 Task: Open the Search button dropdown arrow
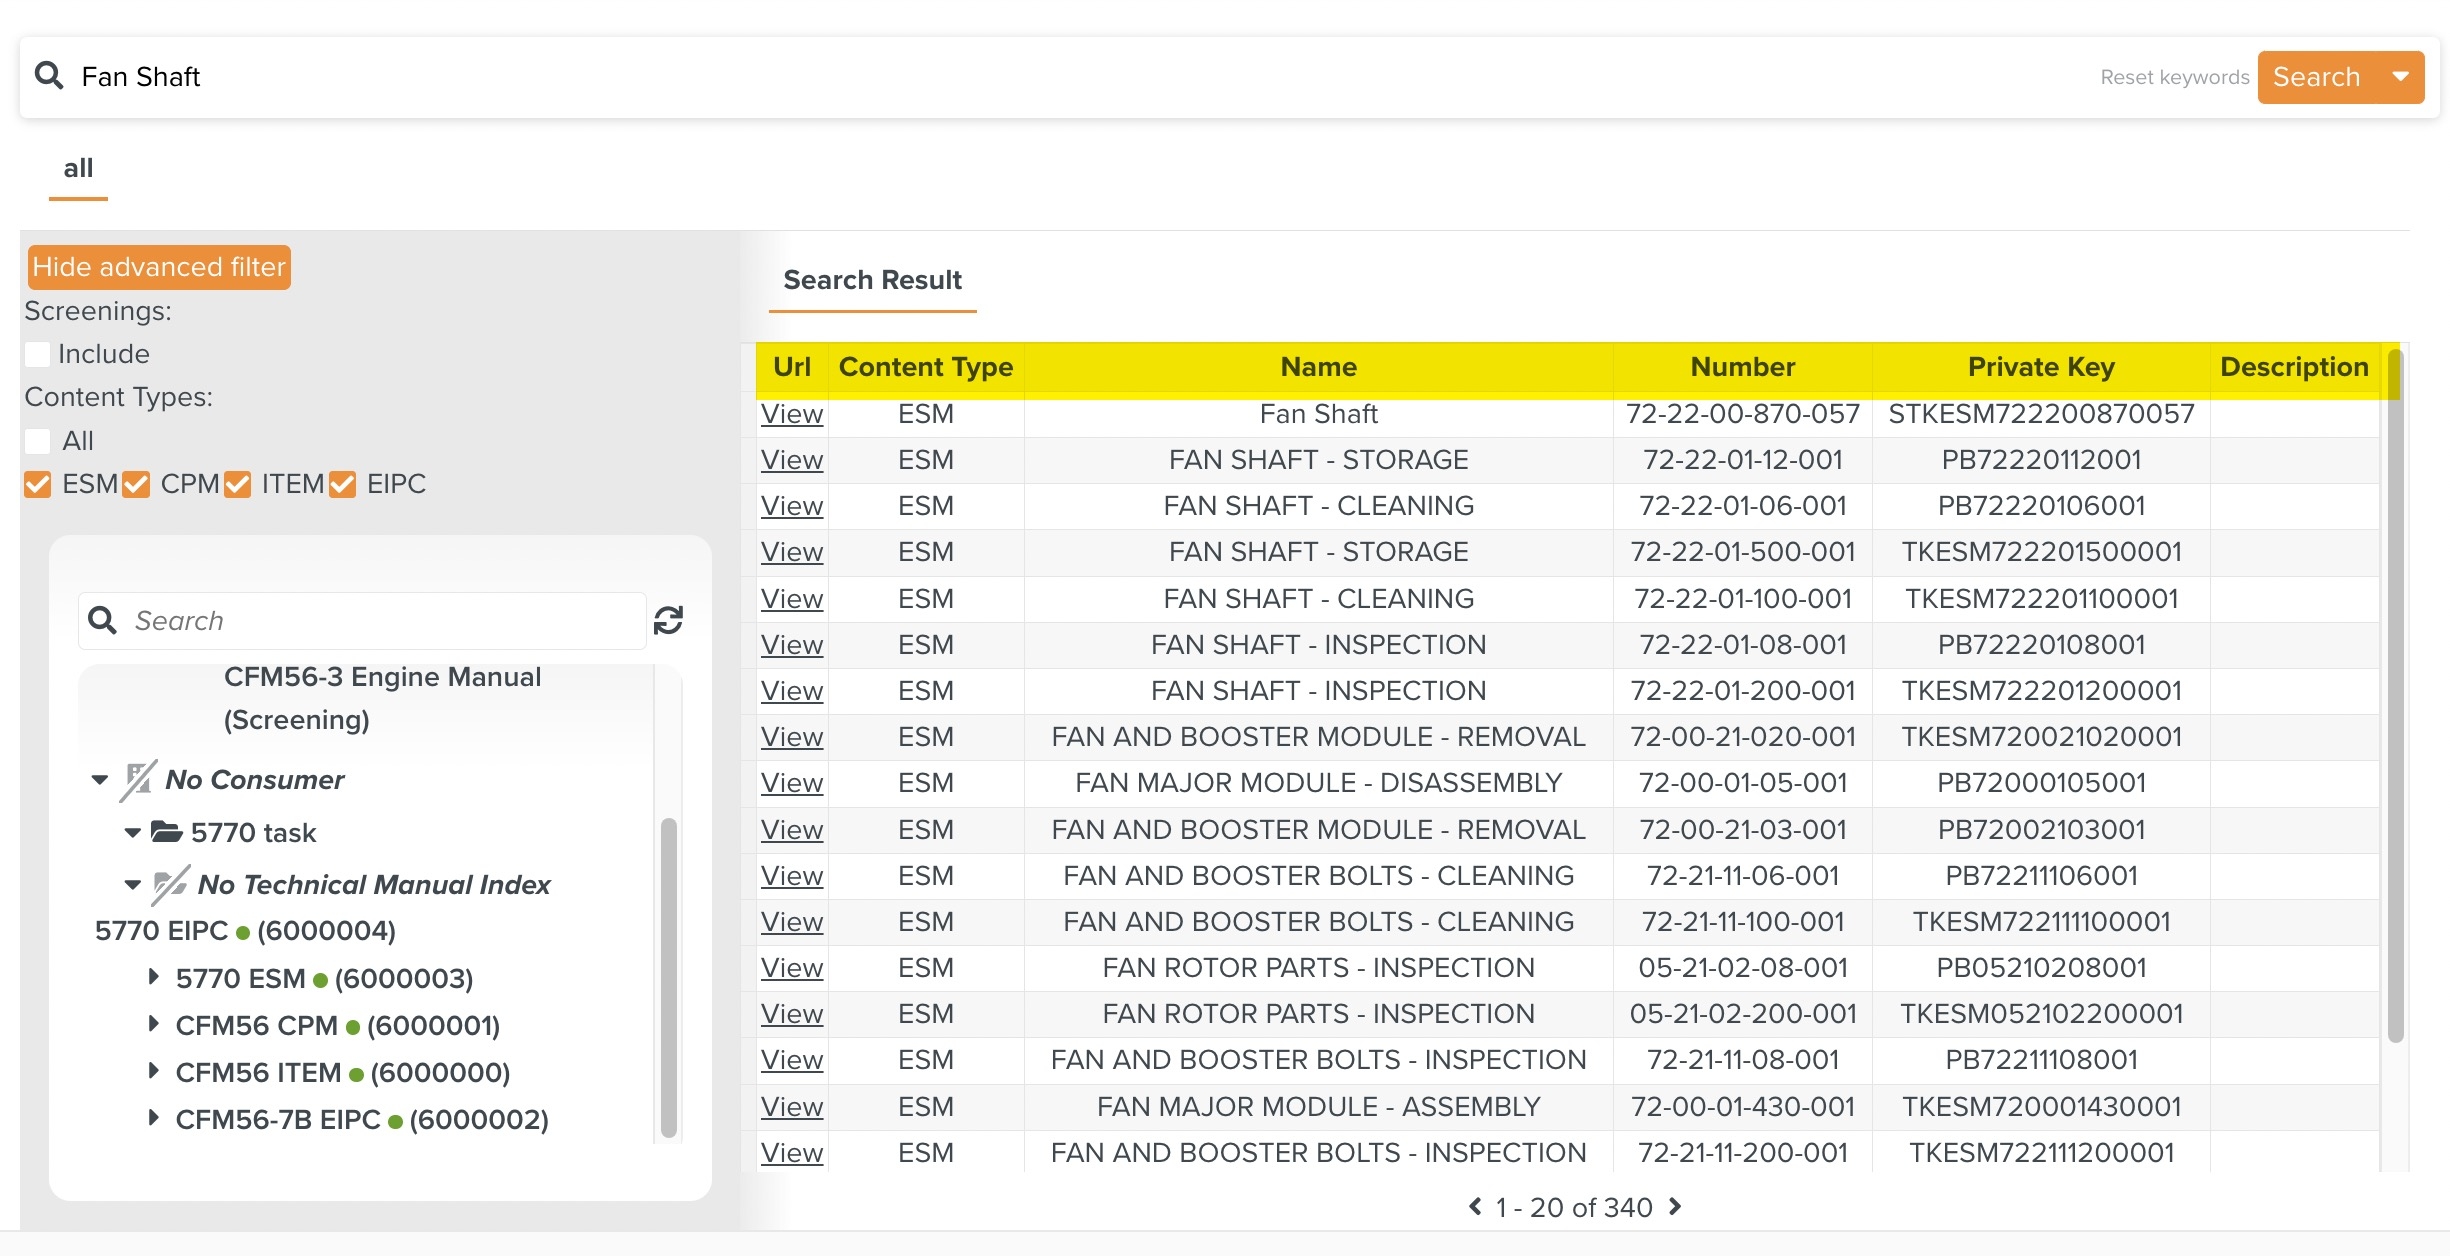point(2401,77)
